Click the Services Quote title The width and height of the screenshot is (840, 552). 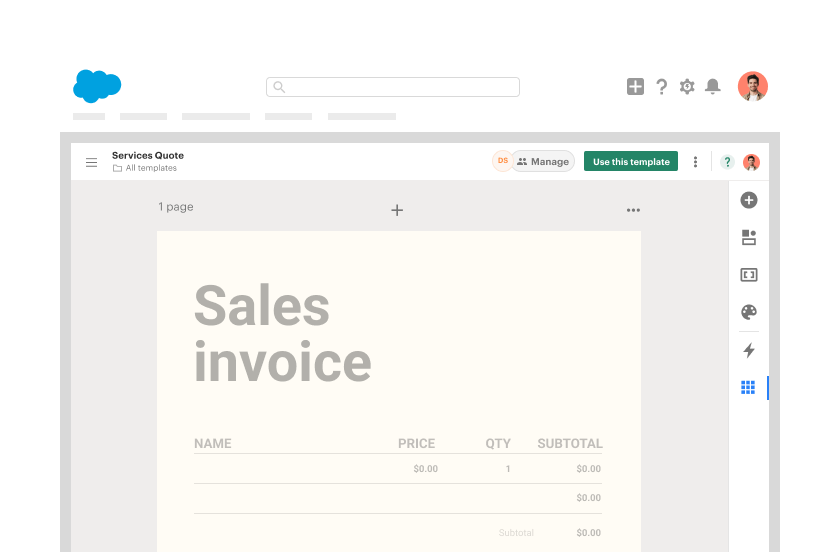(x=148, y=155)
